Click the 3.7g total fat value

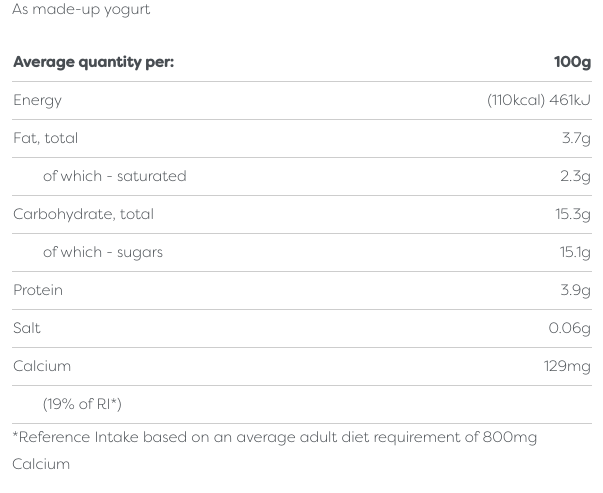tap(576, 138)
